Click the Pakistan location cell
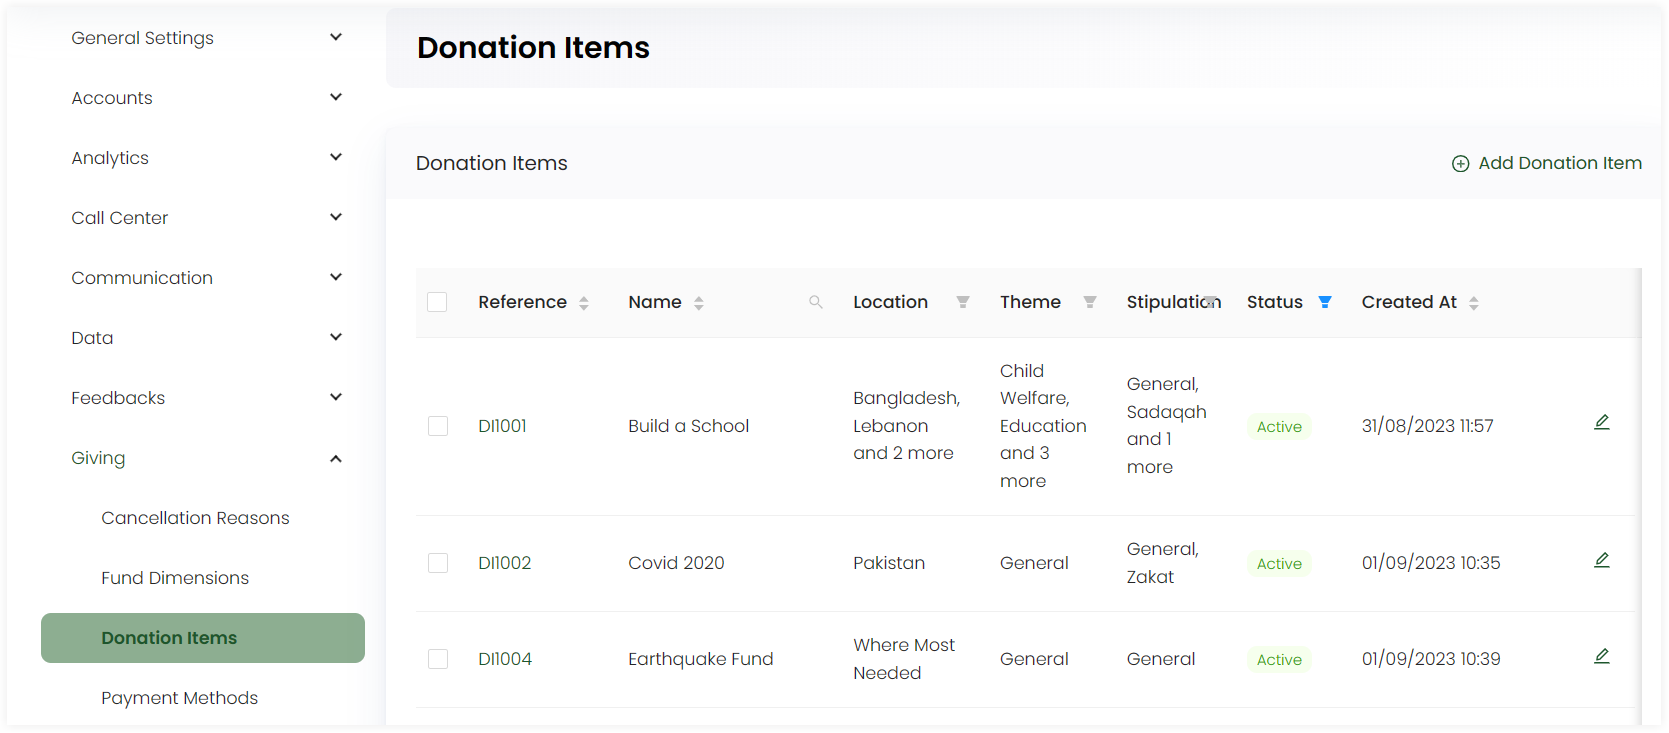 coord(889,563)
